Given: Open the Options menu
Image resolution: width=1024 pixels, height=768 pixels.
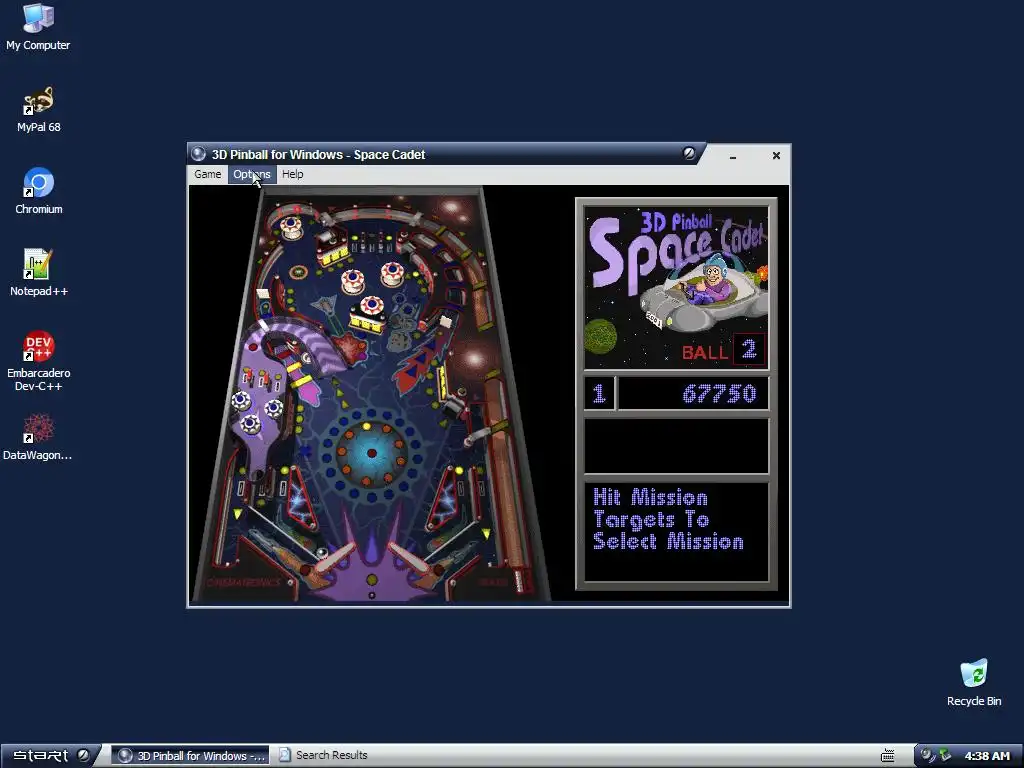Looking at the screenshot, I should point(252,174).
